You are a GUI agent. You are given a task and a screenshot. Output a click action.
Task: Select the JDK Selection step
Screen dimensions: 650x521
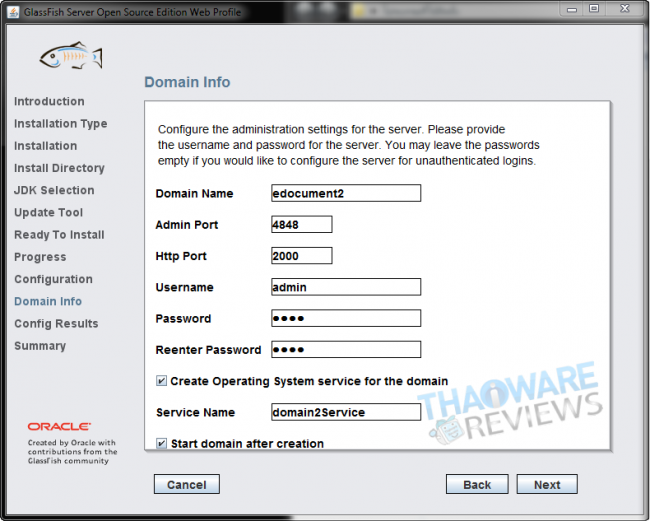click(54, 190)
